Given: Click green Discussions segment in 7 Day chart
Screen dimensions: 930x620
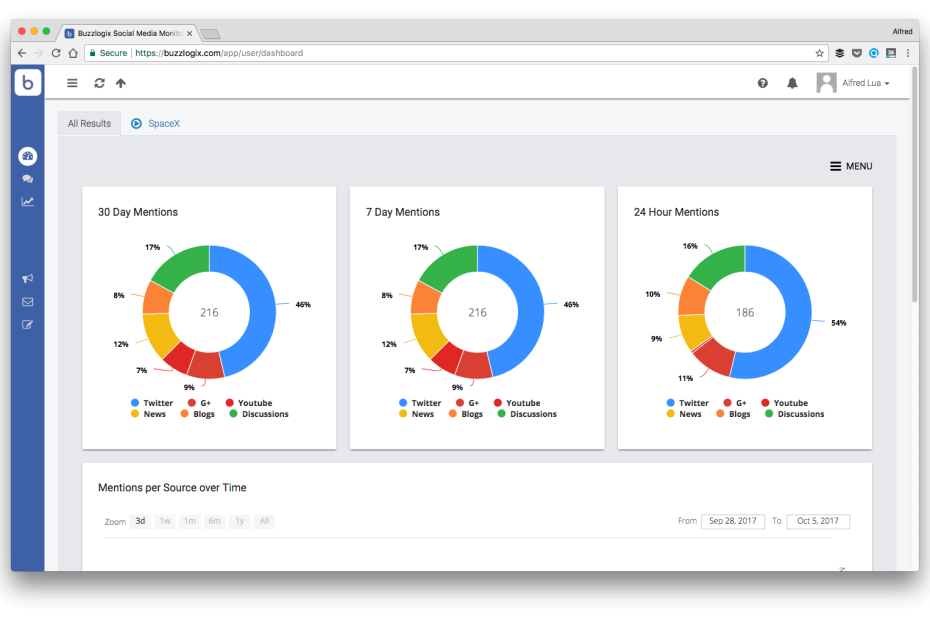Looking at the screenshot, I should 456,265.
